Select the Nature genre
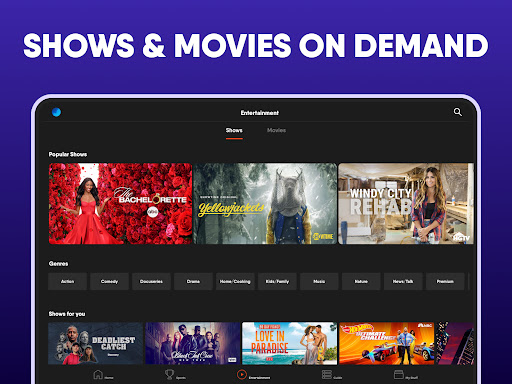Image resolution: width=512 pixels, height=384 pixels. [x=361, y=281]
